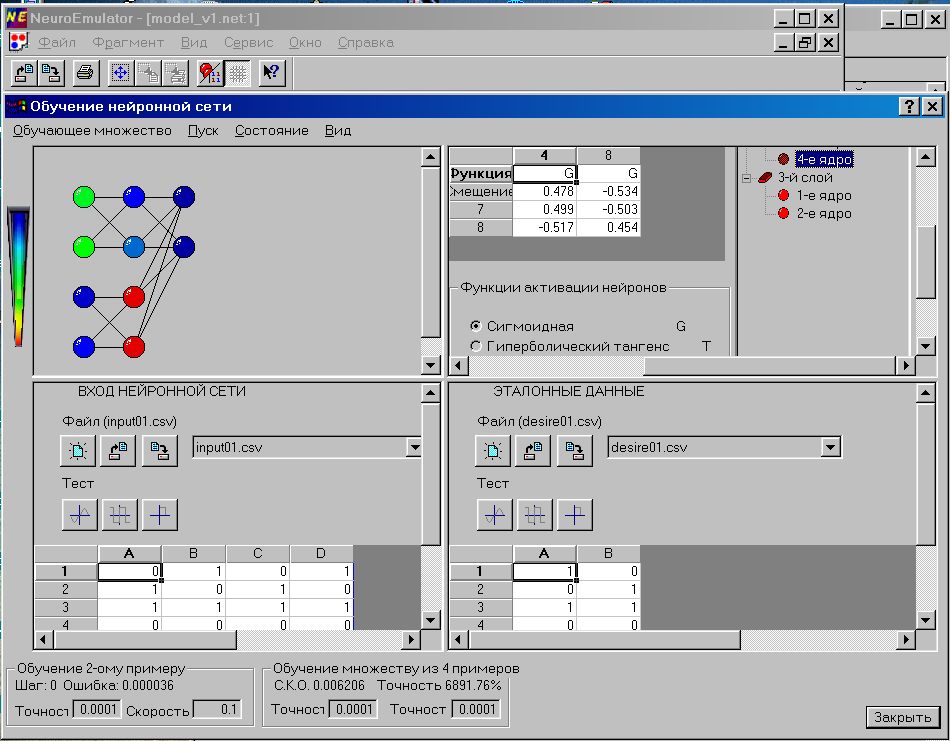Screen dimensions: 950x741
Task: Open the desire01.csv file dropdown
Action: pyautogui.click(x=829, y=448)
